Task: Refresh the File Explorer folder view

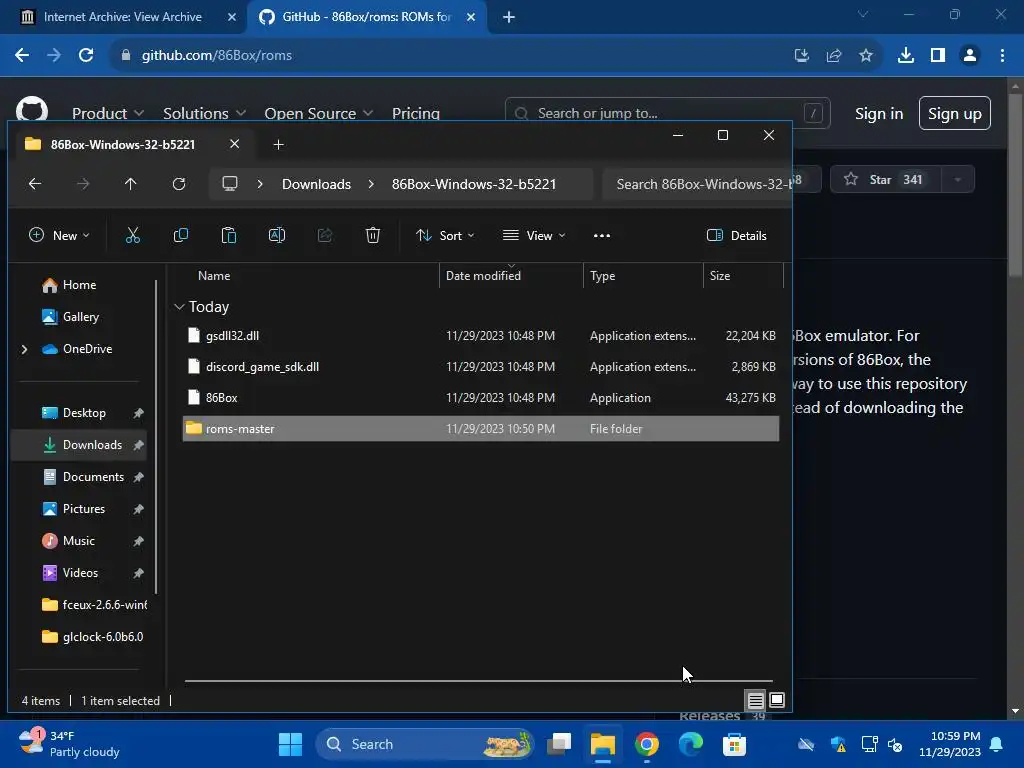Action: tap(179, 184)
